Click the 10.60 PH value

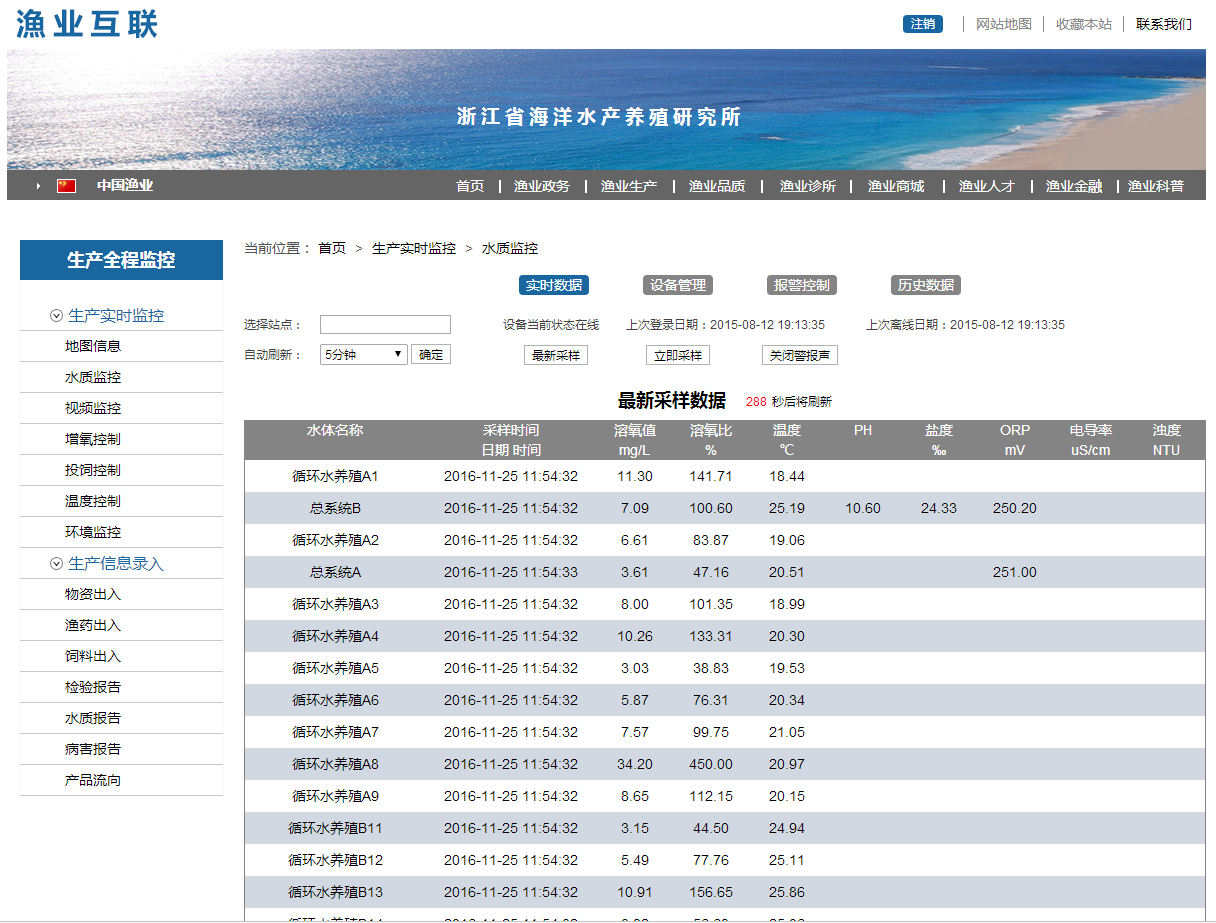pyautogui.click(x=863, y=509)
